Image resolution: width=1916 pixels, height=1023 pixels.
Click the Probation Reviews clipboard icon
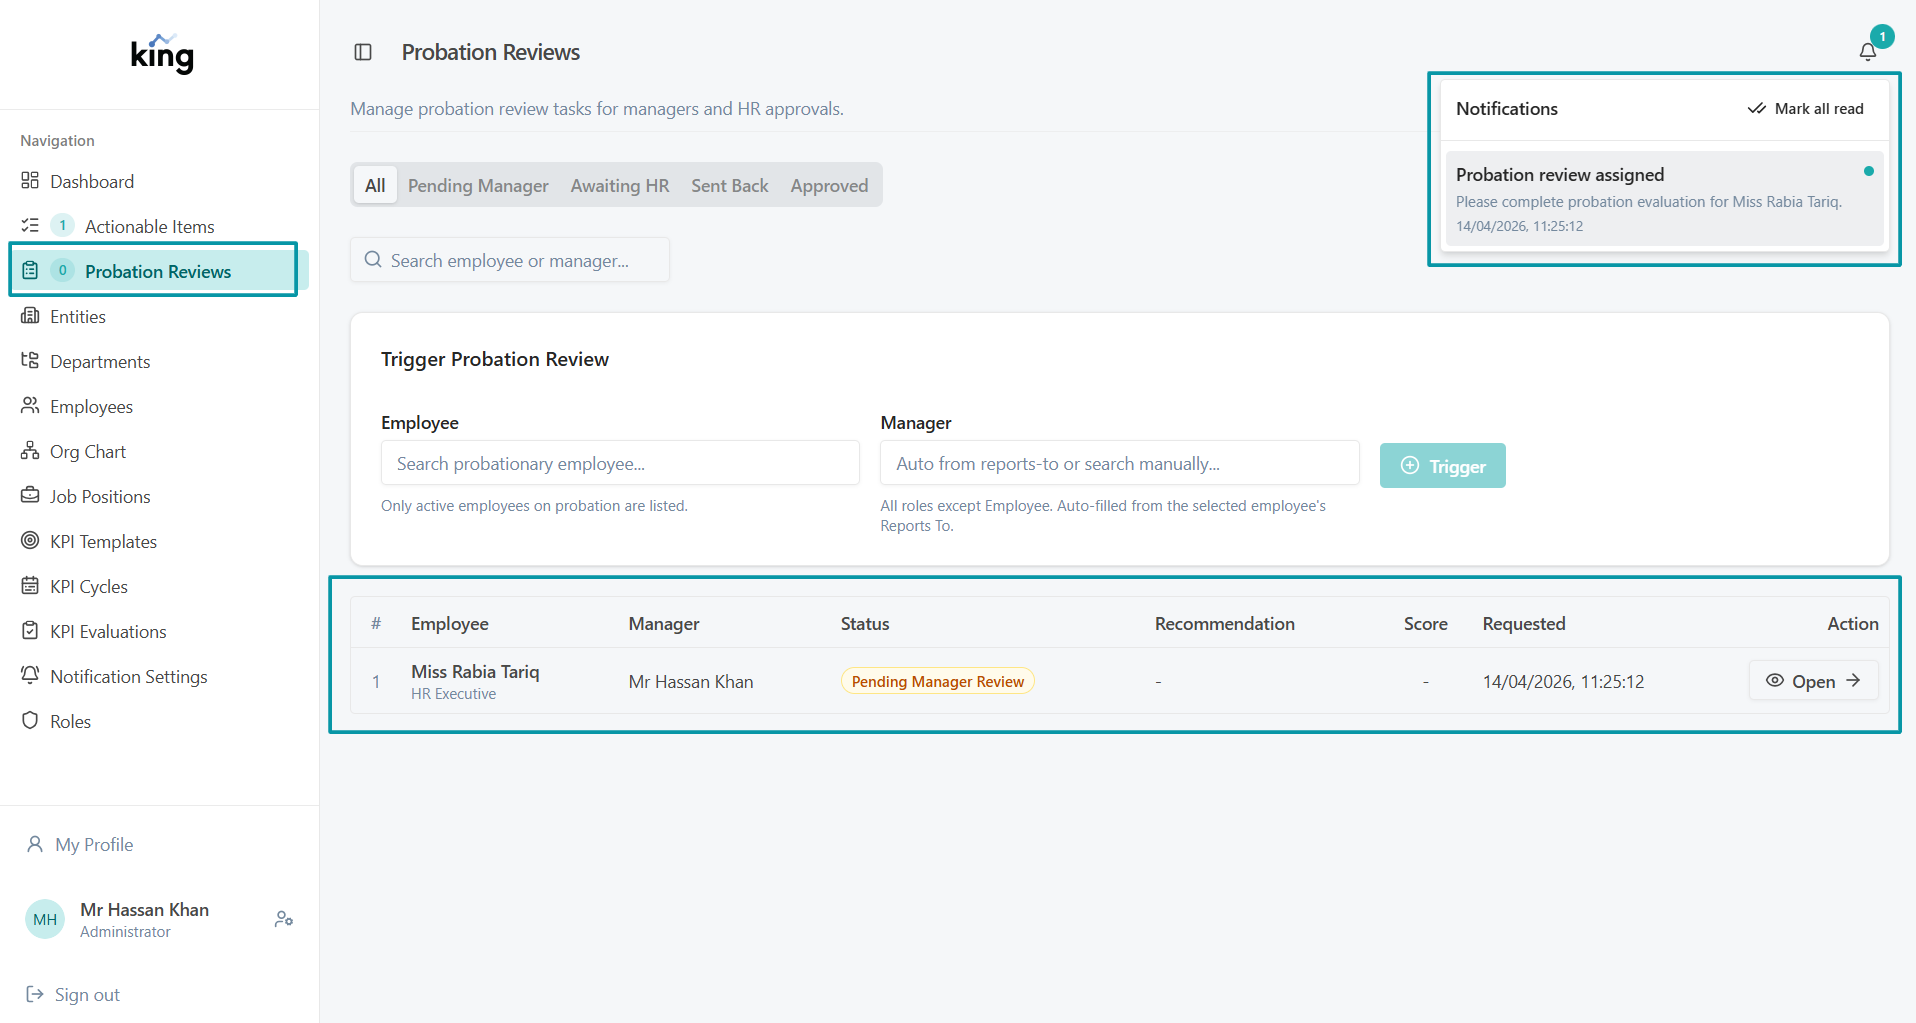pos(30,271)
